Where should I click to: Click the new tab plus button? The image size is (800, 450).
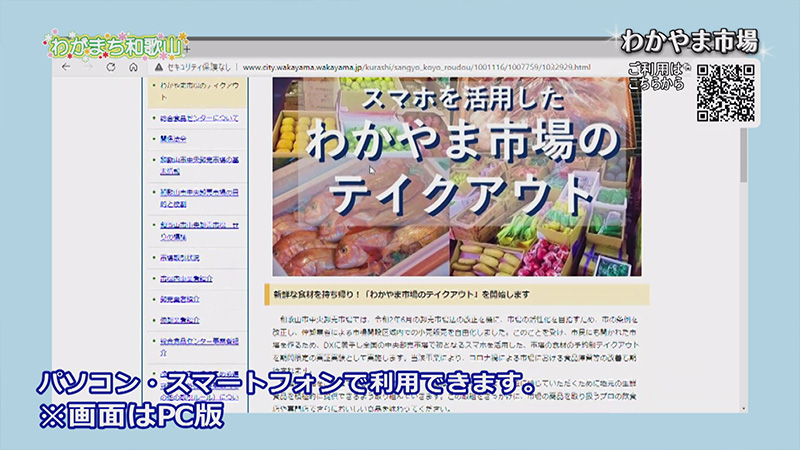click(186, 48)
